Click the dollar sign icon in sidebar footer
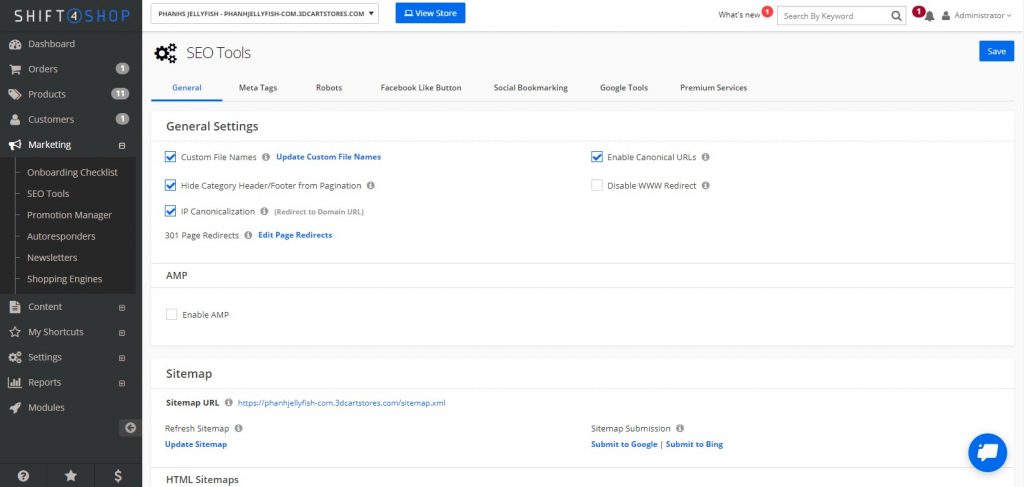Viewport: 1024px width, 487px height. click(x=118, y=476)
